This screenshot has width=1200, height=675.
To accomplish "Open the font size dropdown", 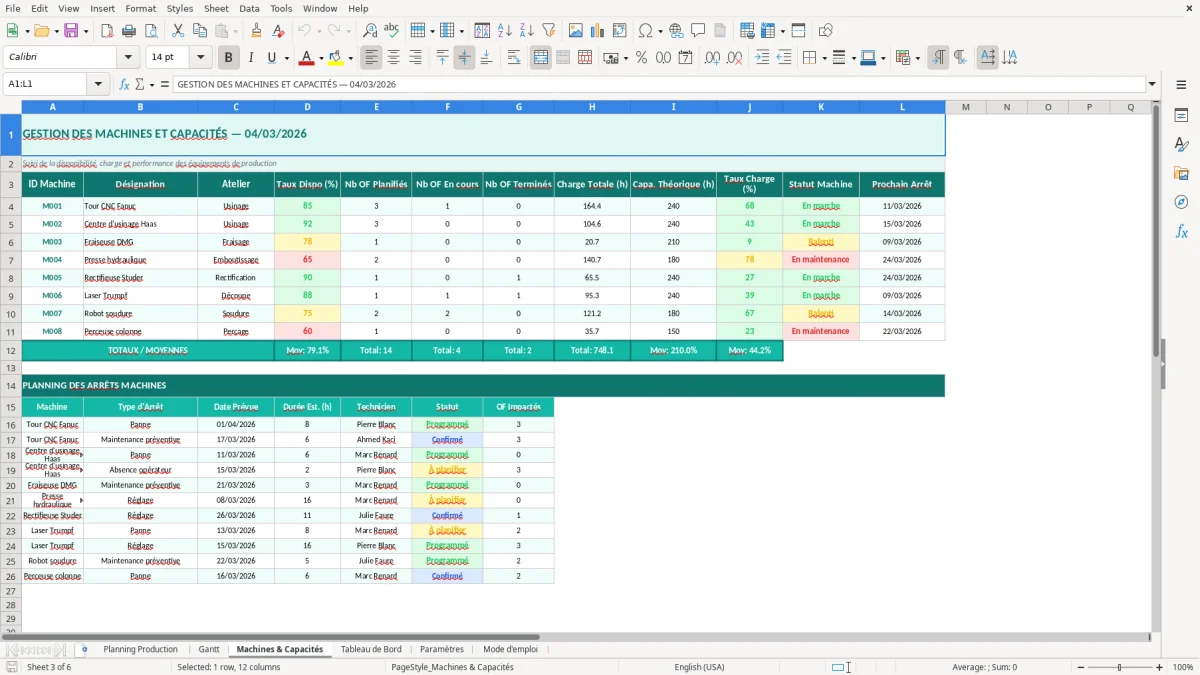I will tap(200, 58).
